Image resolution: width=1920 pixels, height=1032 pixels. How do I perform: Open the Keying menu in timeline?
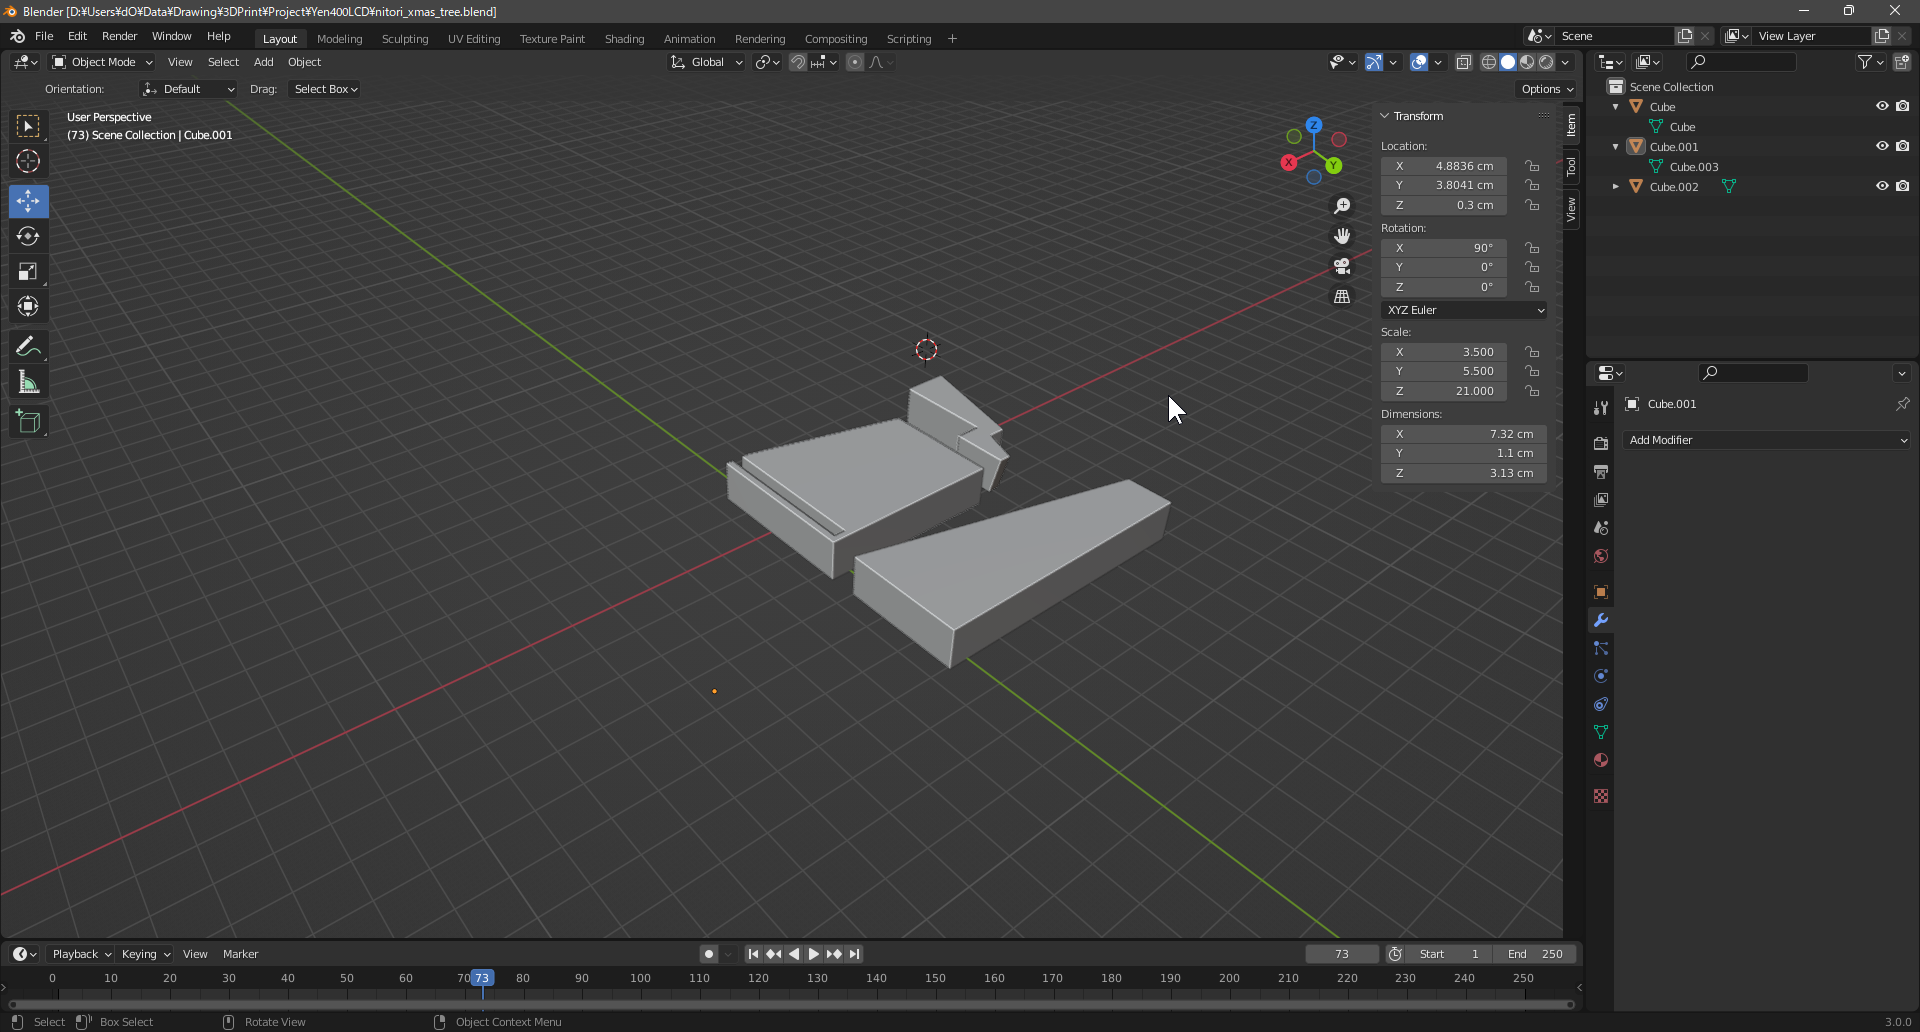click(145, 954)
